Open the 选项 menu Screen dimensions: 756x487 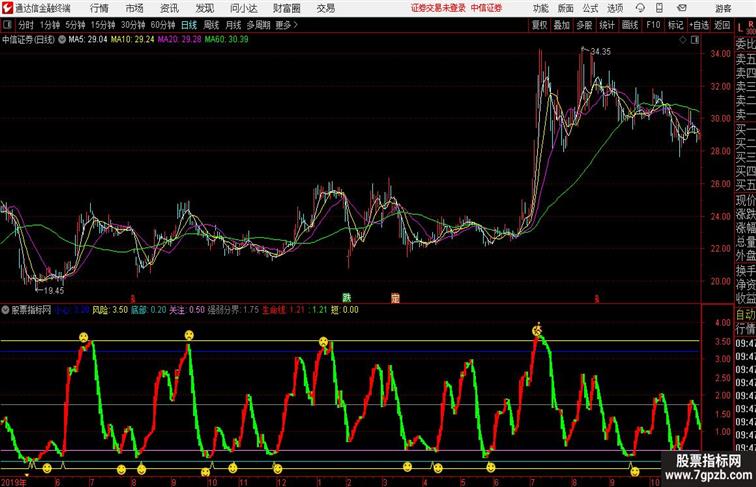tap(615, 8)
